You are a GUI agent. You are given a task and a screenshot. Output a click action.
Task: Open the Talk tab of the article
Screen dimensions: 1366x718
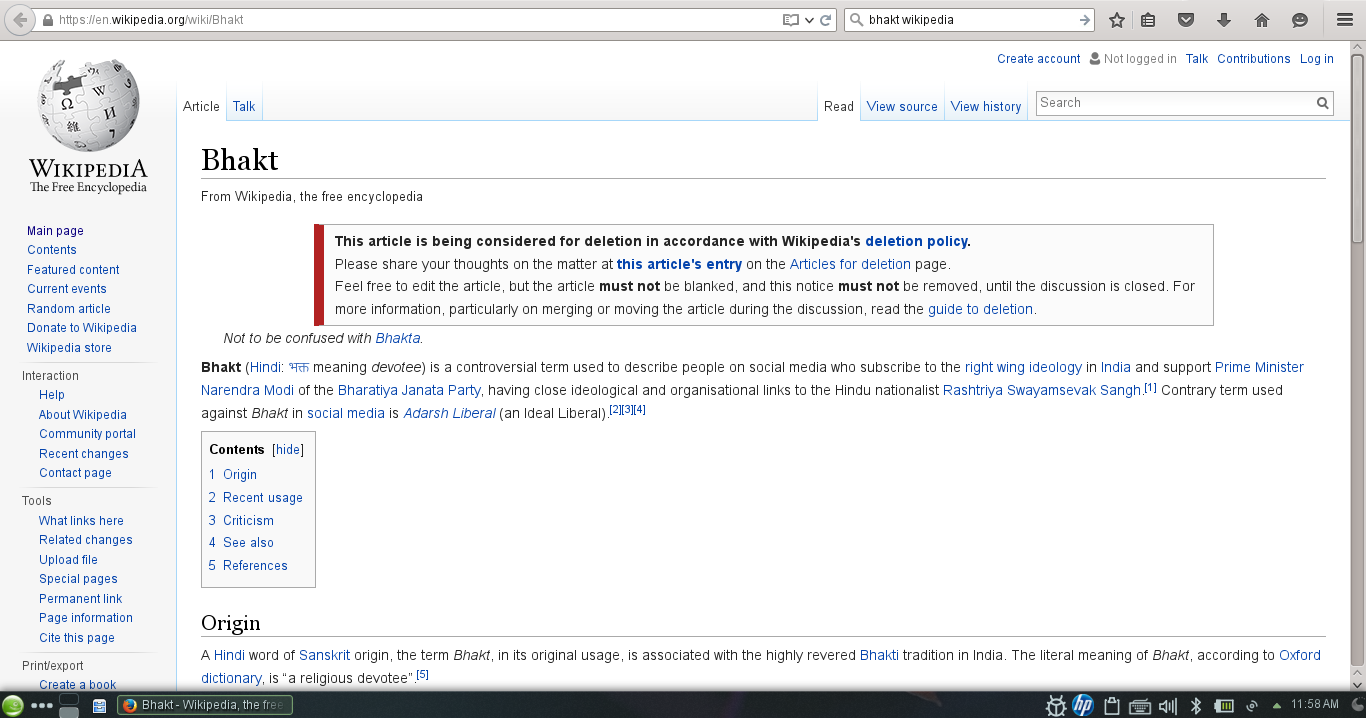[x=244, y=106]
